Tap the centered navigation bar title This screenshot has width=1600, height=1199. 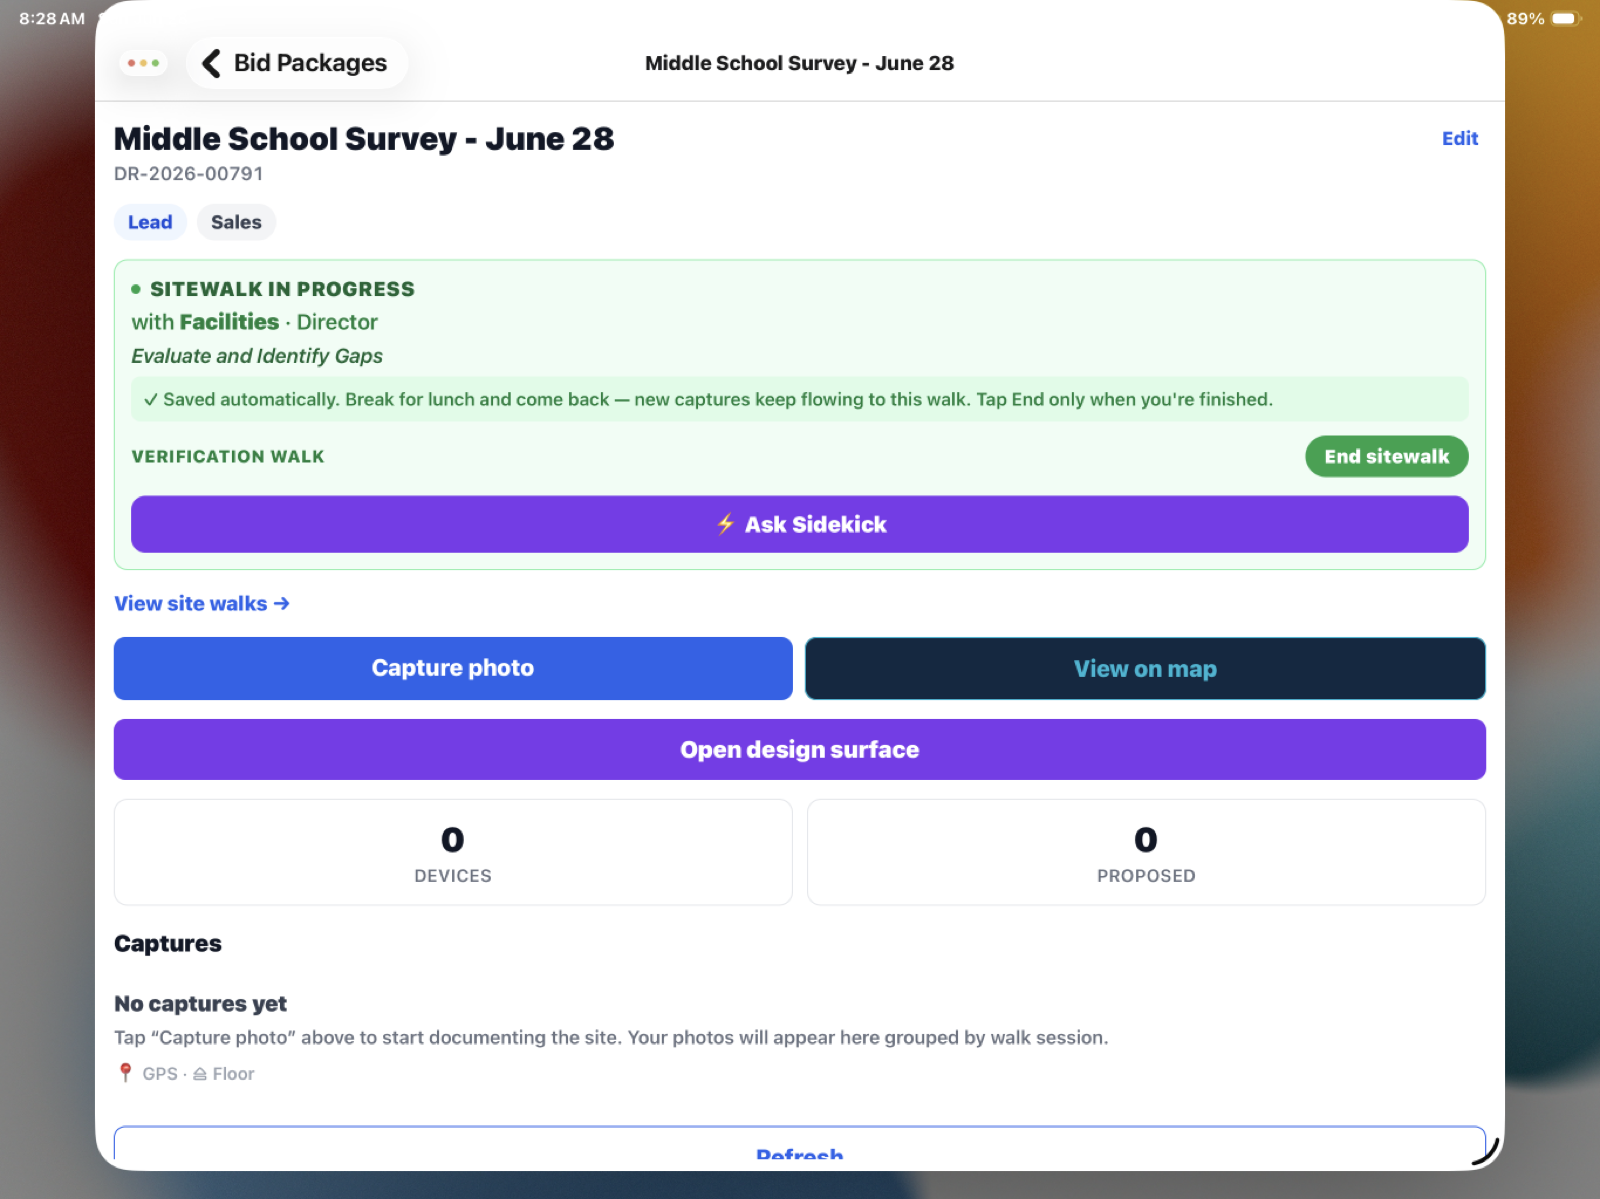[800, 63]
